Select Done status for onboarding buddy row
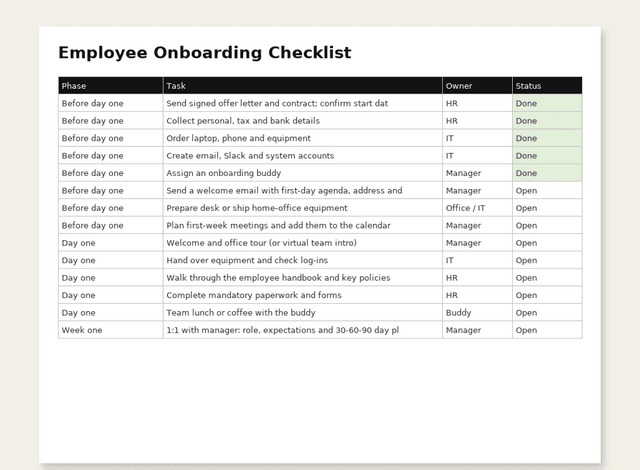640x470 pixels. click(x=547, y=173)
